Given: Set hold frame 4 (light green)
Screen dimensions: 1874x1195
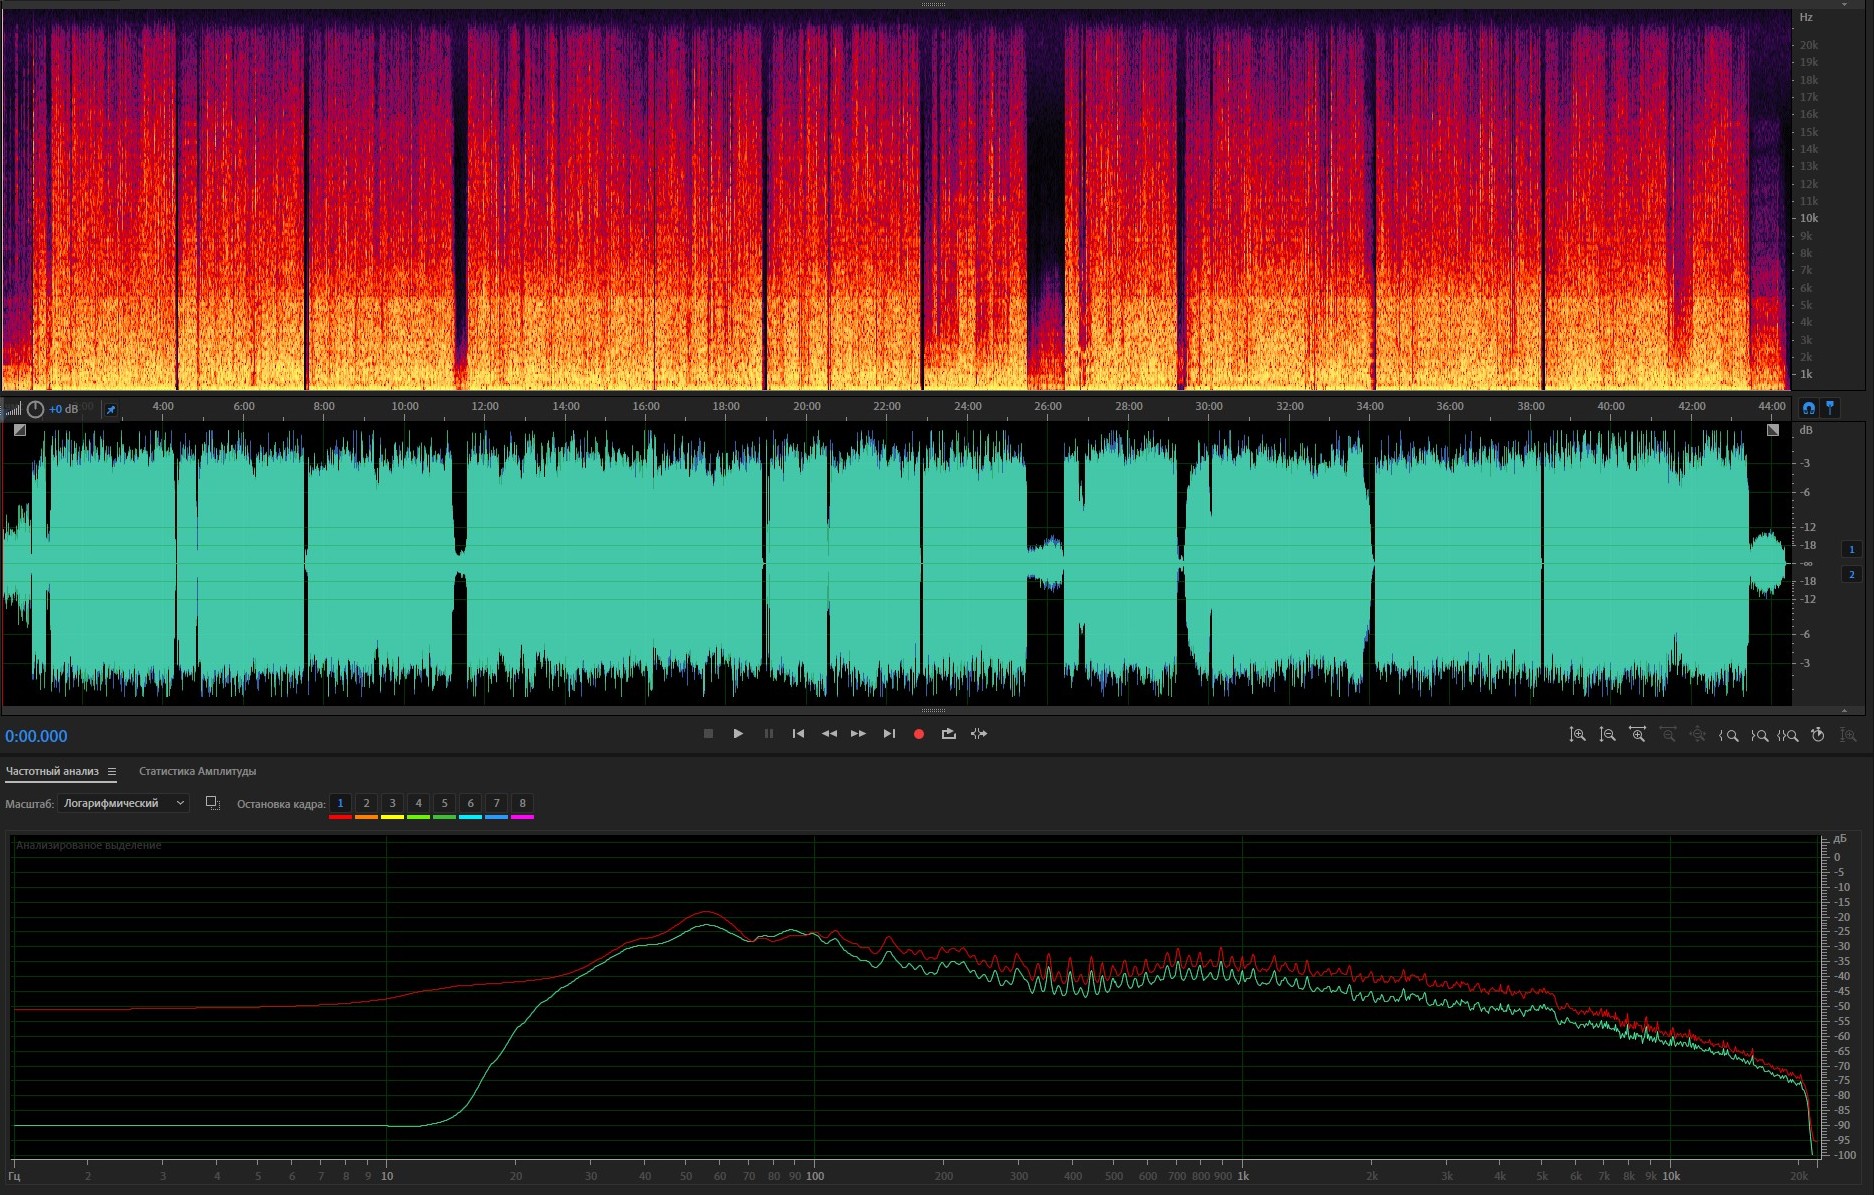Looking at the screenshot, I should pyautogui.click(x=418, y=804).
